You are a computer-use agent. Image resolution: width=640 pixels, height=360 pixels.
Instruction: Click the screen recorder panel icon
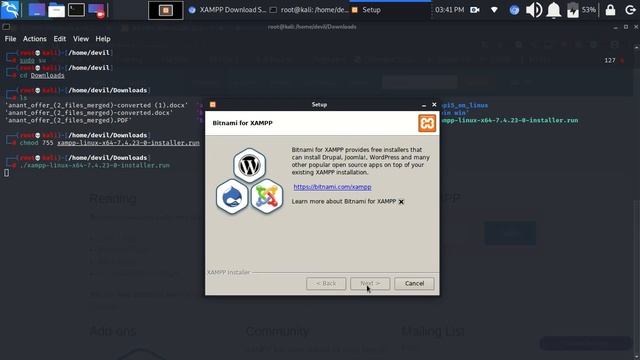point(97,10)
